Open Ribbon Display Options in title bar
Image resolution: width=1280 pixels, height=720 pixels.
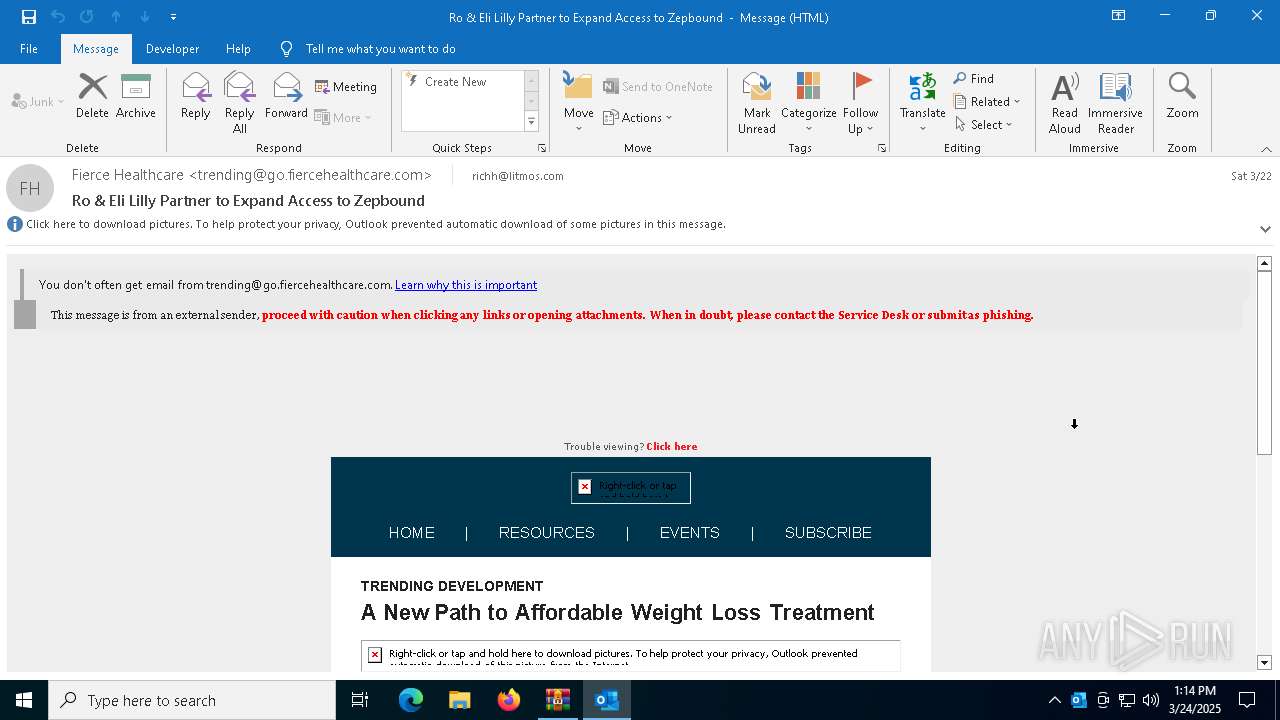pos(1119,16)
